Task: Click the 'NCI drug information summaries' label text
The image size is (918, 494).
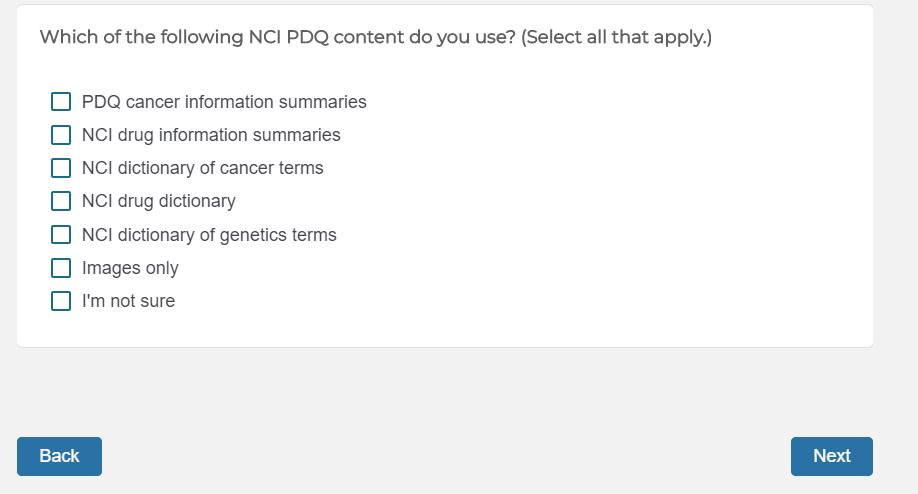Action: coord(211,135)
